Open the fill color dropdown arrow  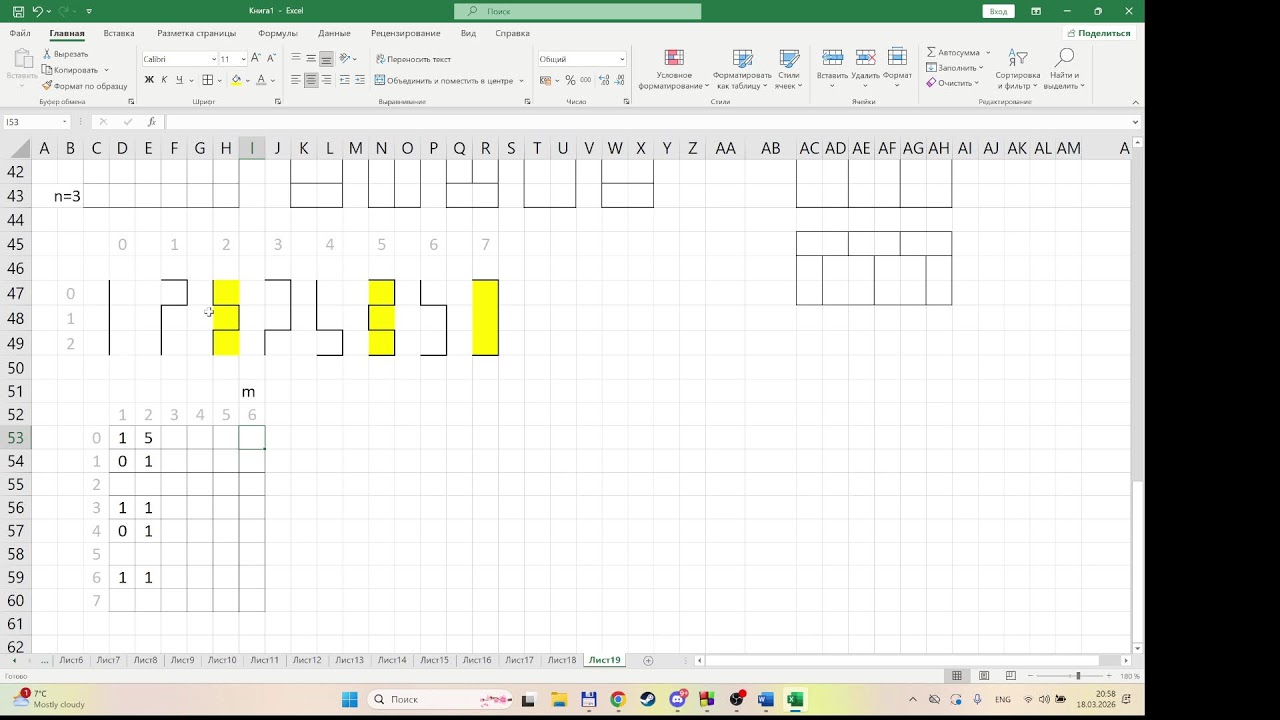coord(247,80)
